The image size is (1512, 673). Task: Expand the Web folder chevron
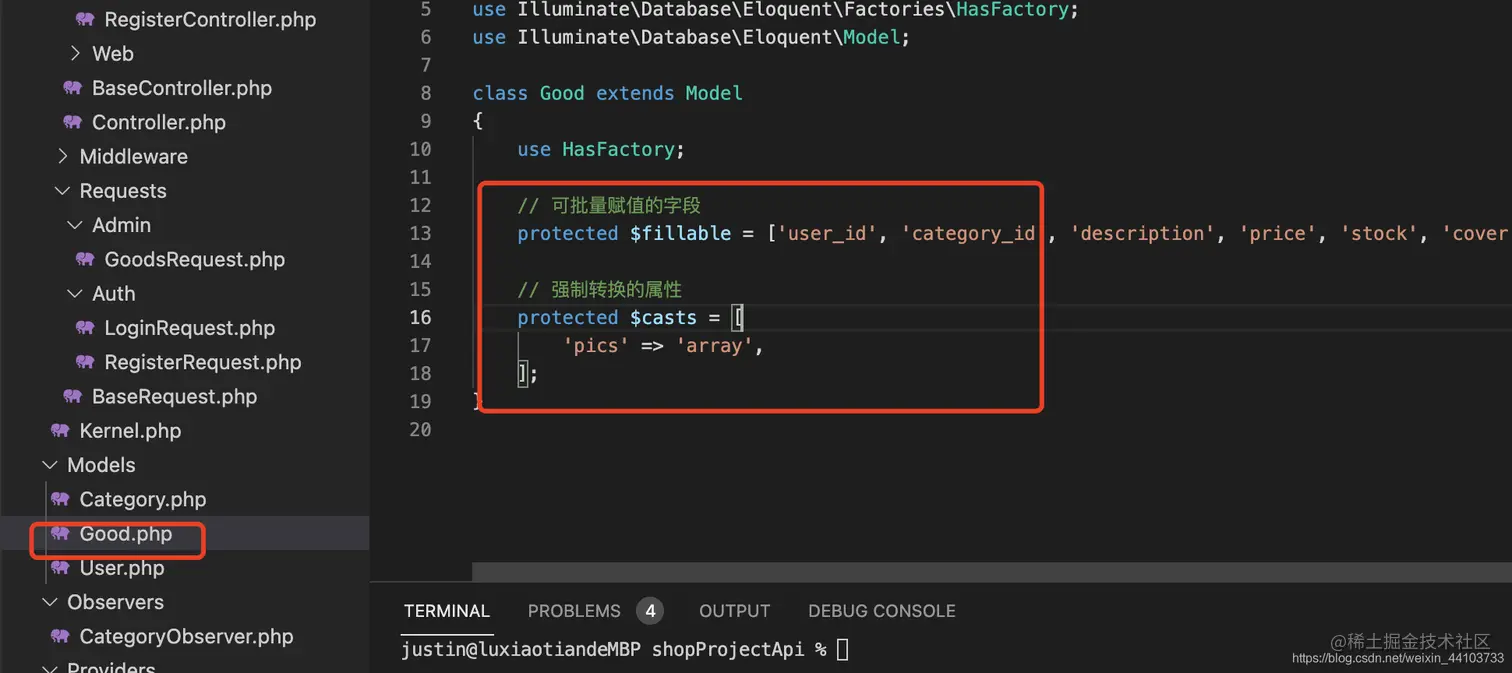click(x=76, y=53)
